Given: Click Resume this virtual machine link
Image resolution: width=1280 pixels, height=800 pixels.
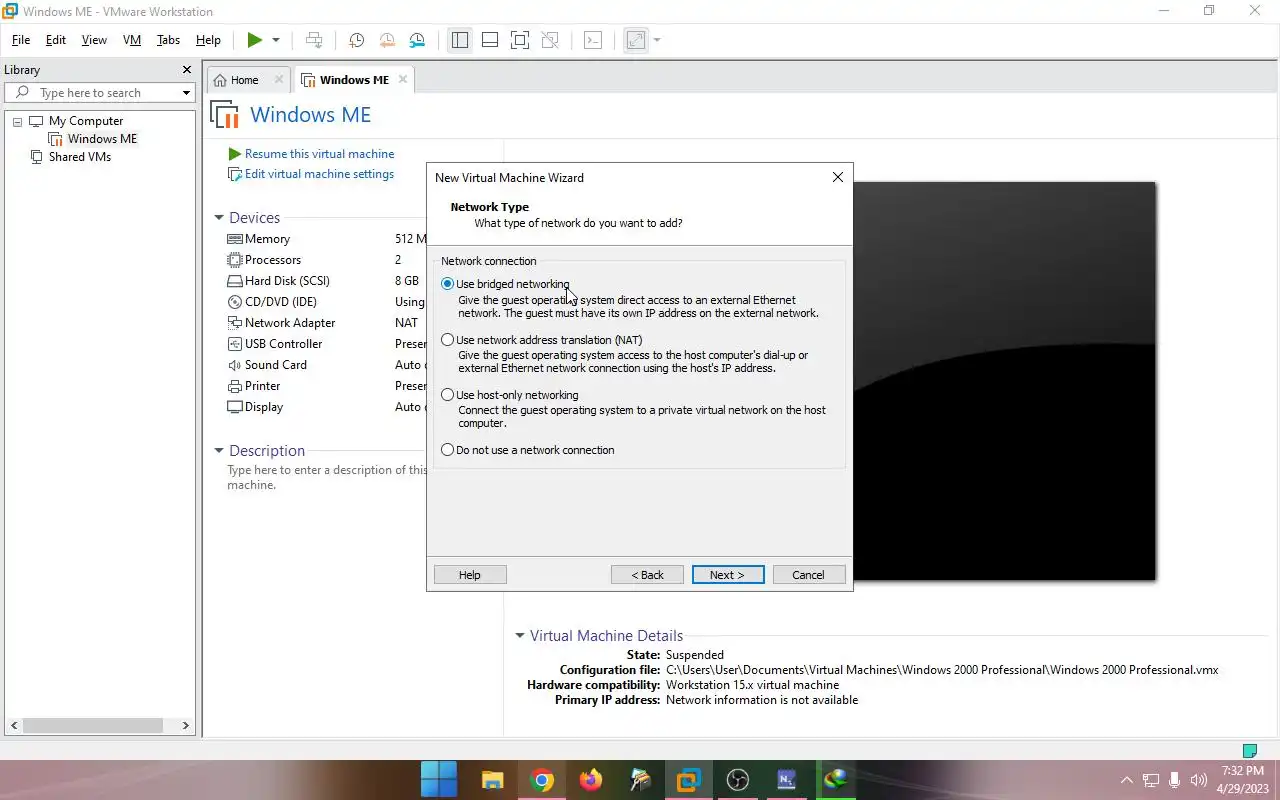Looking at the screenshot, I should click(x=319, y=154).
